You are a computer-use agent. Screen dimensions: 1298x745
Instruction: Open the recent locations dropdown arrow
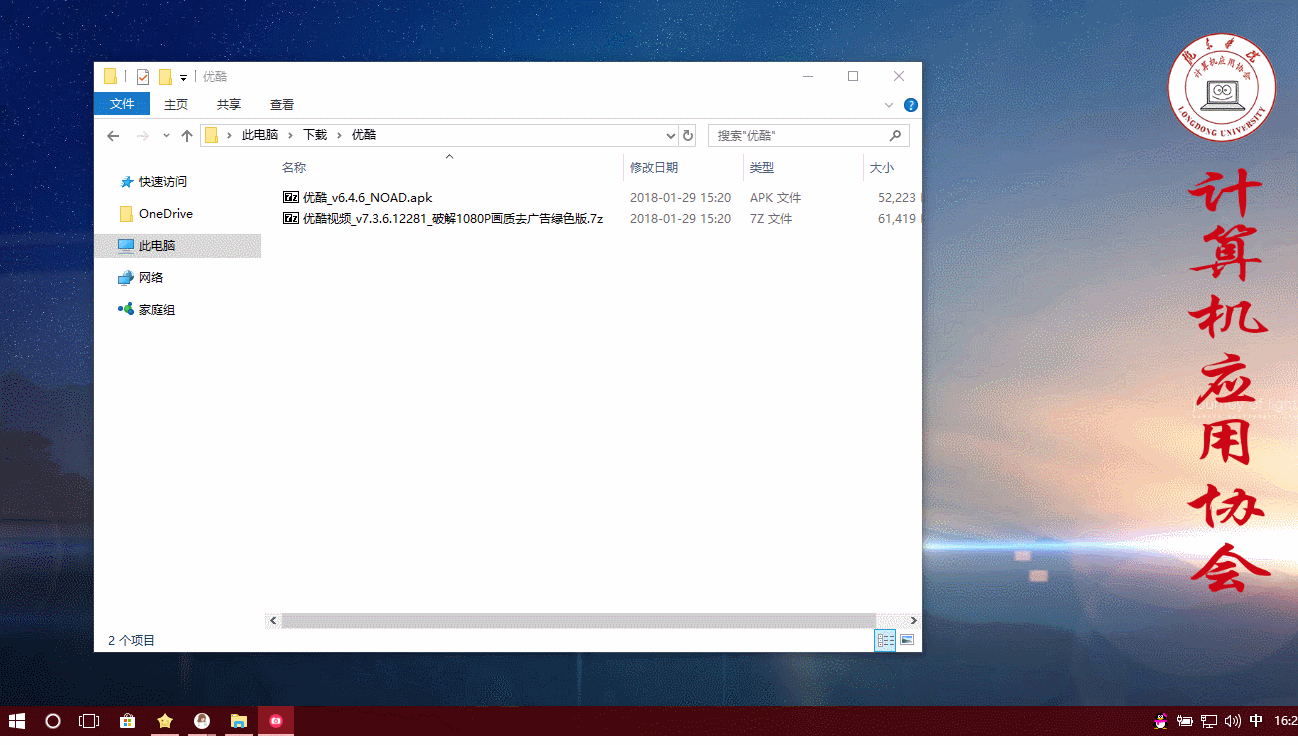coord(166,135)
